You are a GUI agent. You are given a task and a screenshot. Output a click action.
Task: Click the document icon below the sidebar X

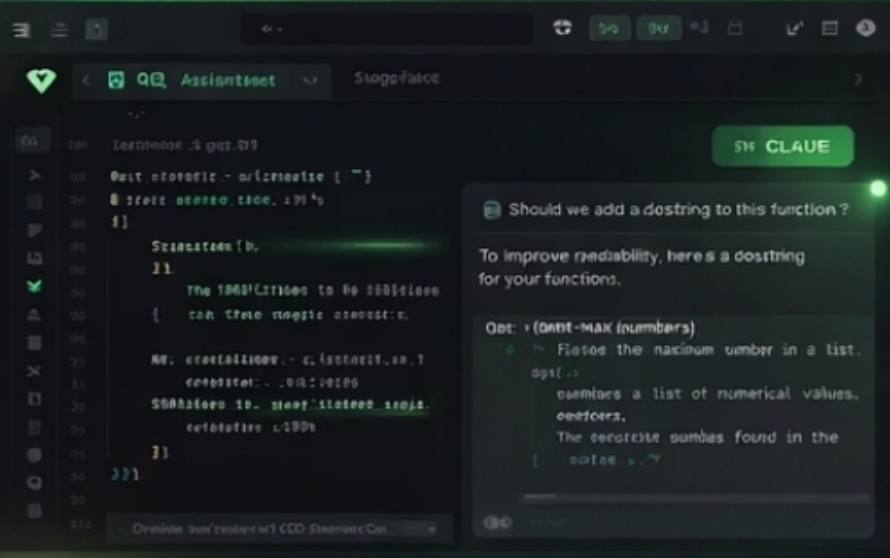34,399
